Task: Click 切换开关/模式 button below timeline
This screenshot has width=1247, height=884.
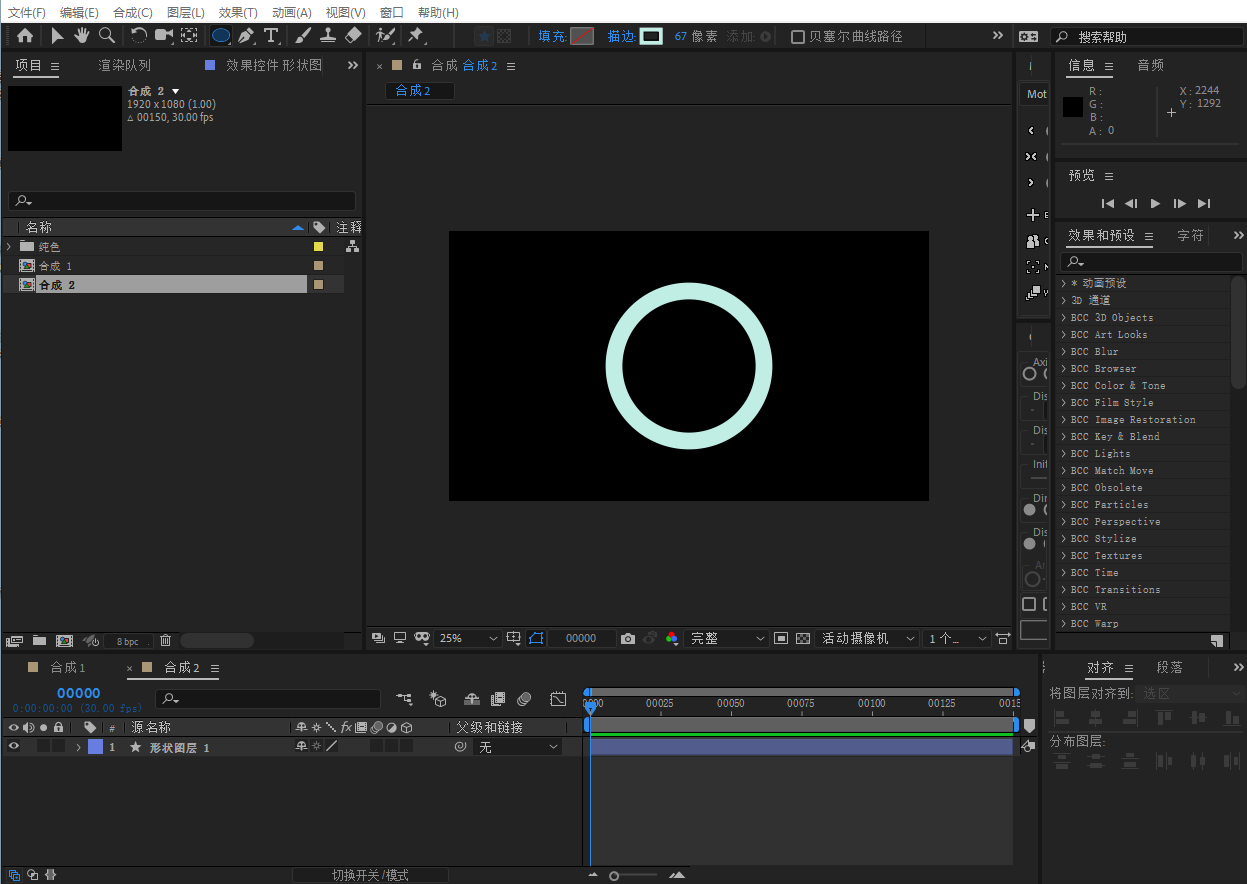Action: [x=370, y=875]
